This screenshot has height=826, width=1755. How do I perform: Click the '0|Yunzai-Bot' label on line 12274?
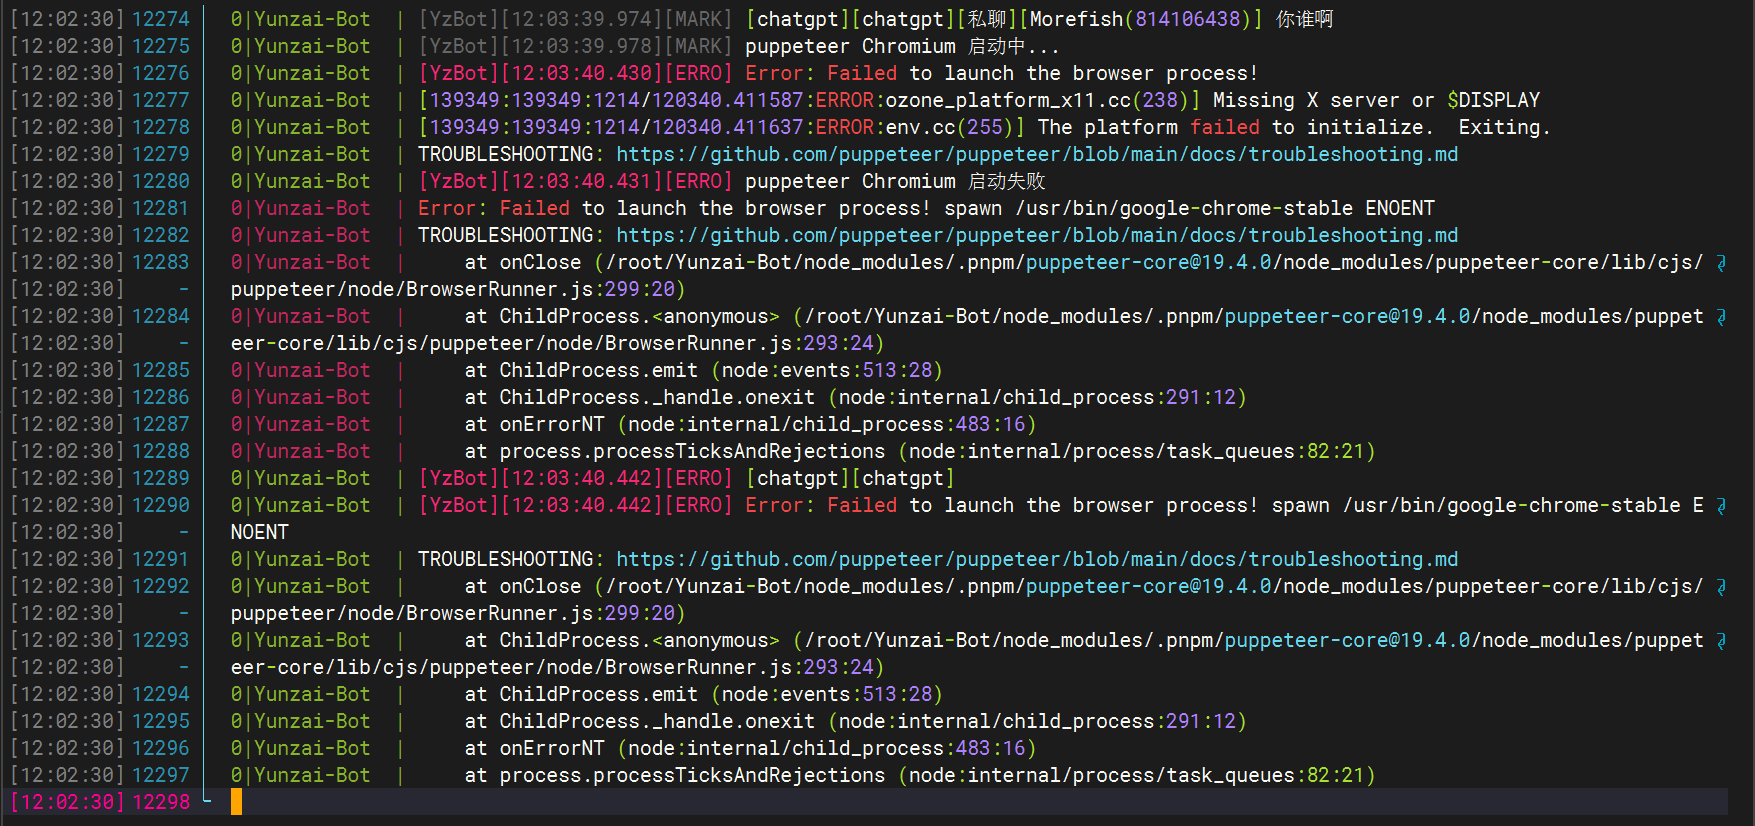(x=300, y=19)
